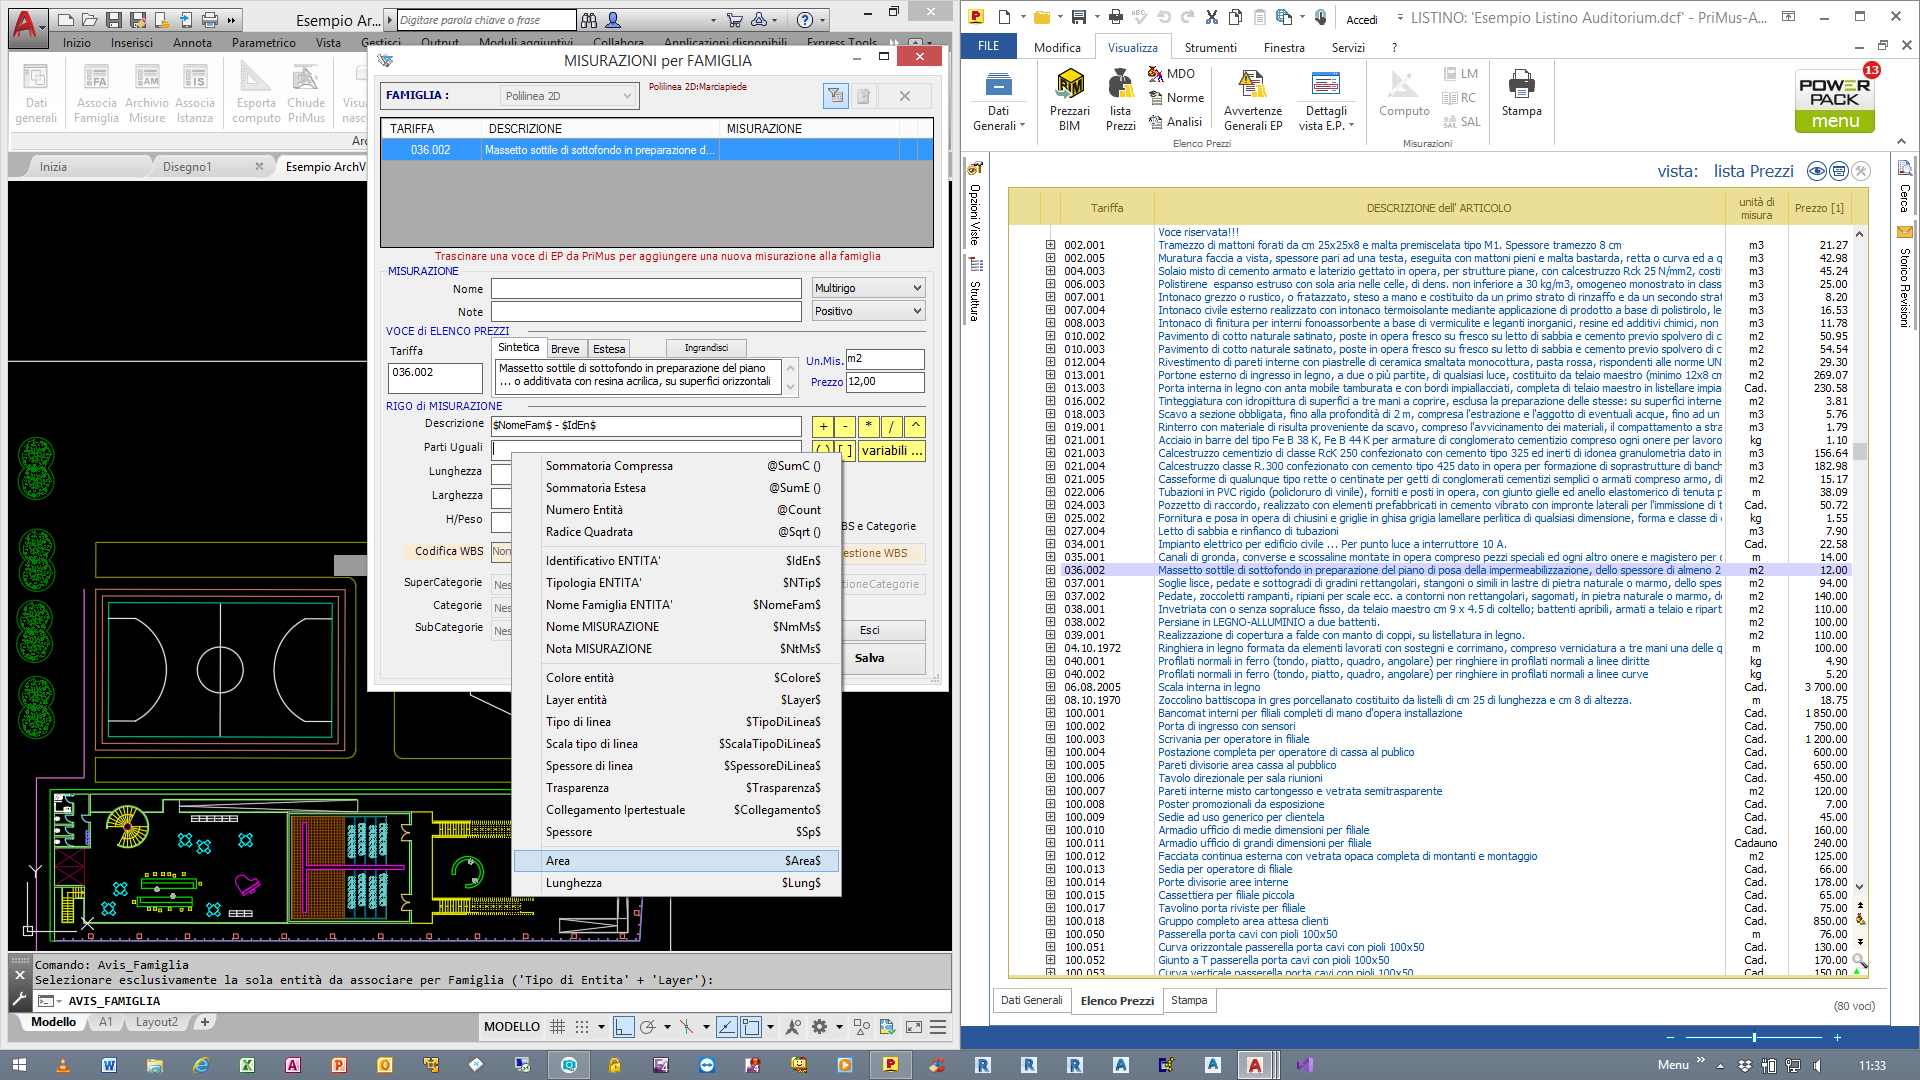Toggle grid display in AutoCAD status bar
Viewport: 1920px width, 1080px height.
[557, 1027]
